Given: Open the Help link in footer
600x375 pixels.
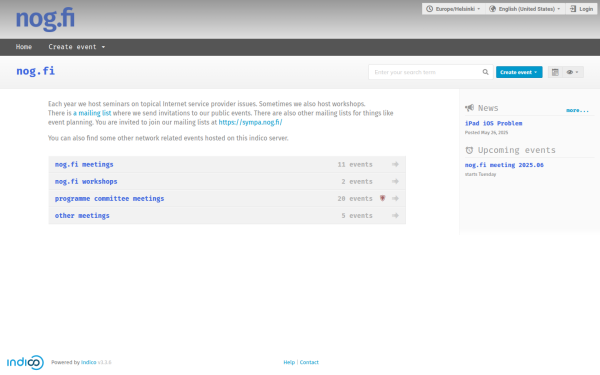Looking at the screenshot, I should click(289, 362).
